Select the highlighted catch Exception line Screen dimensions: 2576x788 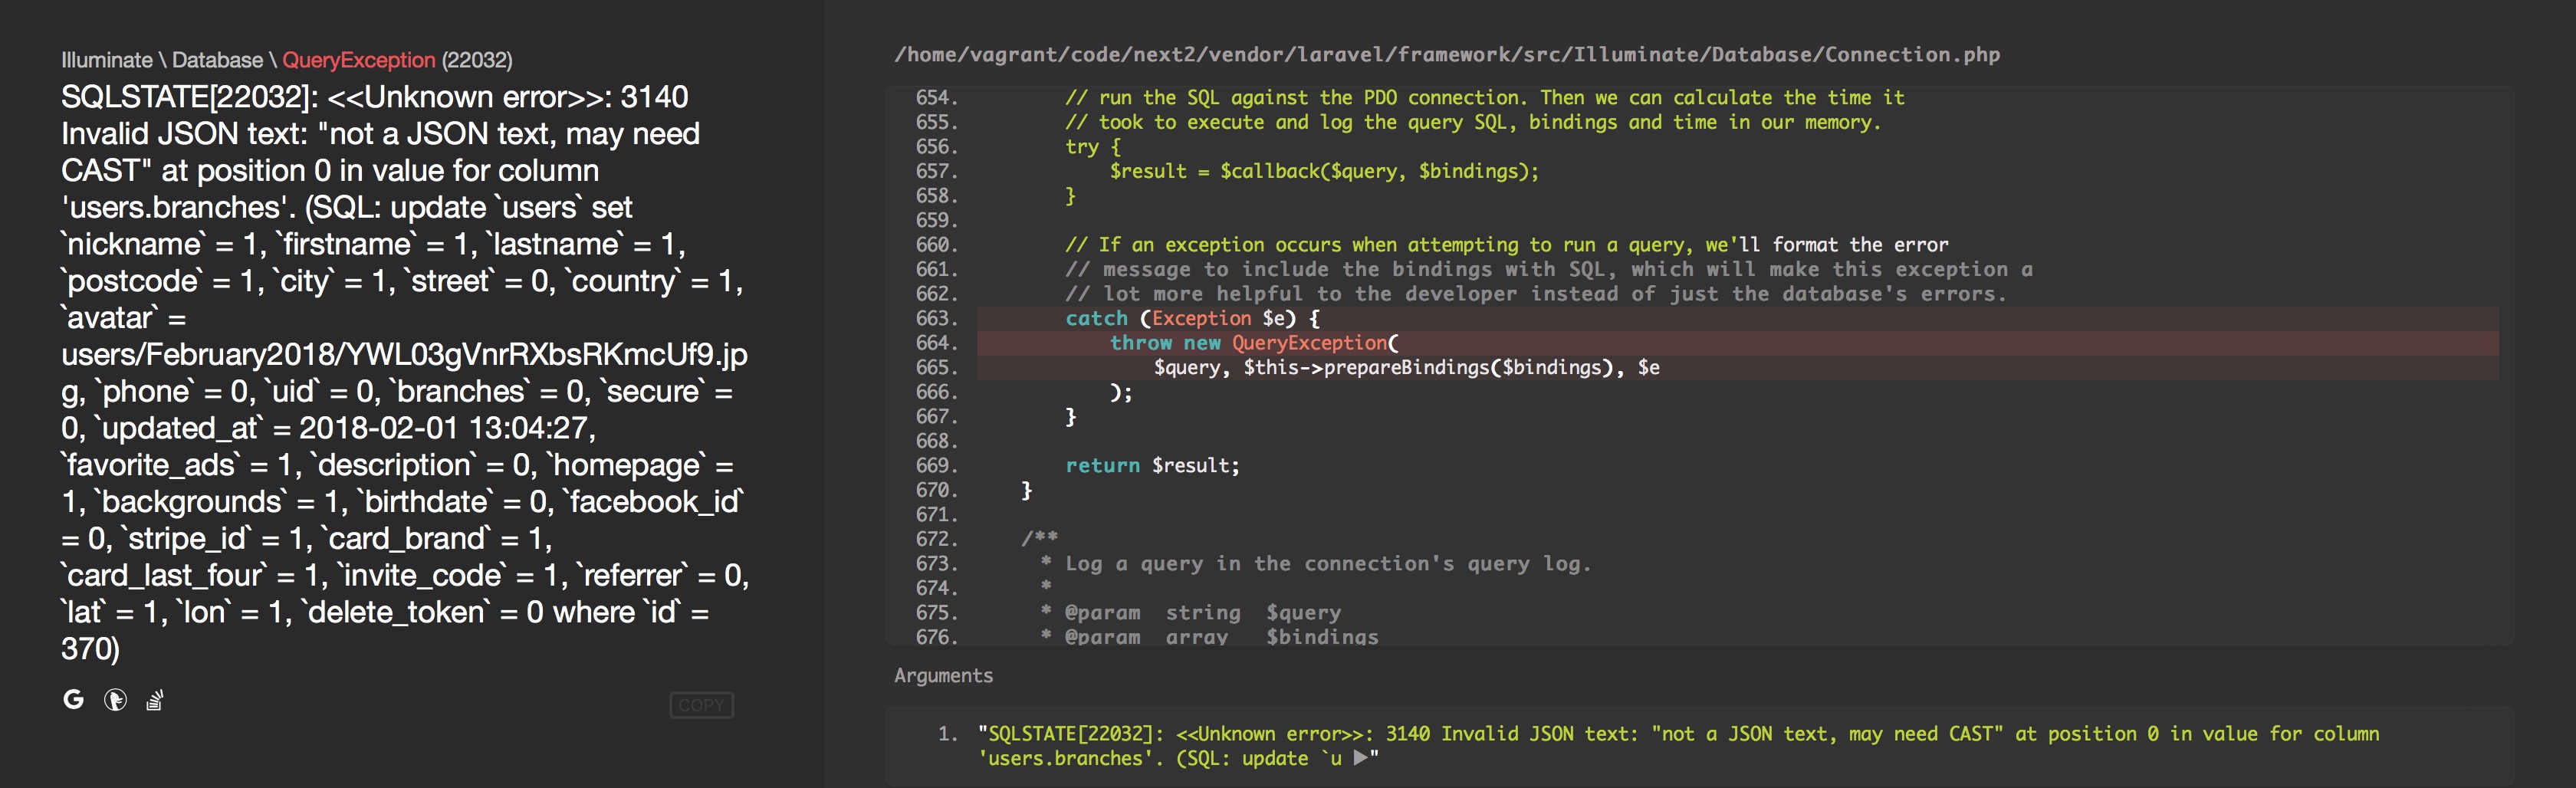[x=1190, y=318]
